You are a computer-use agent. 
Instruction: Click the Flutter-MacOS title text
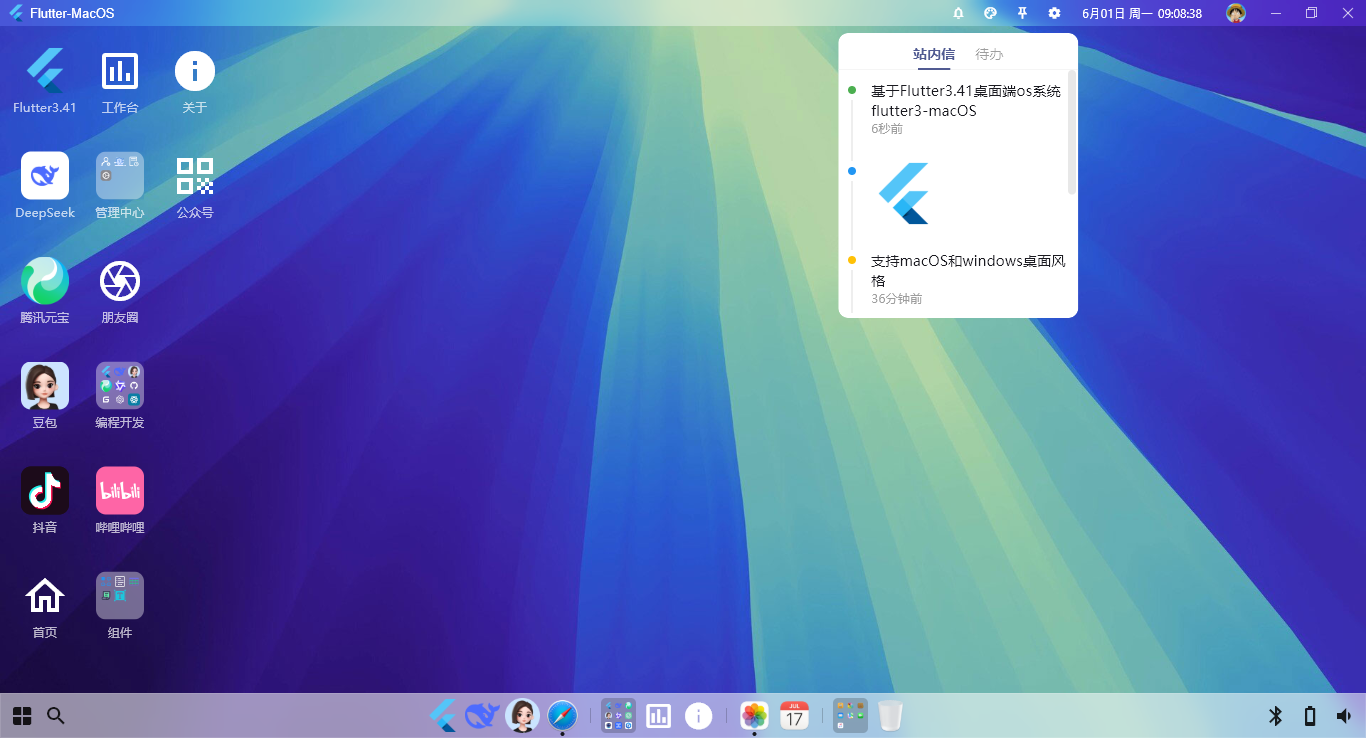(x=72, y=13)
